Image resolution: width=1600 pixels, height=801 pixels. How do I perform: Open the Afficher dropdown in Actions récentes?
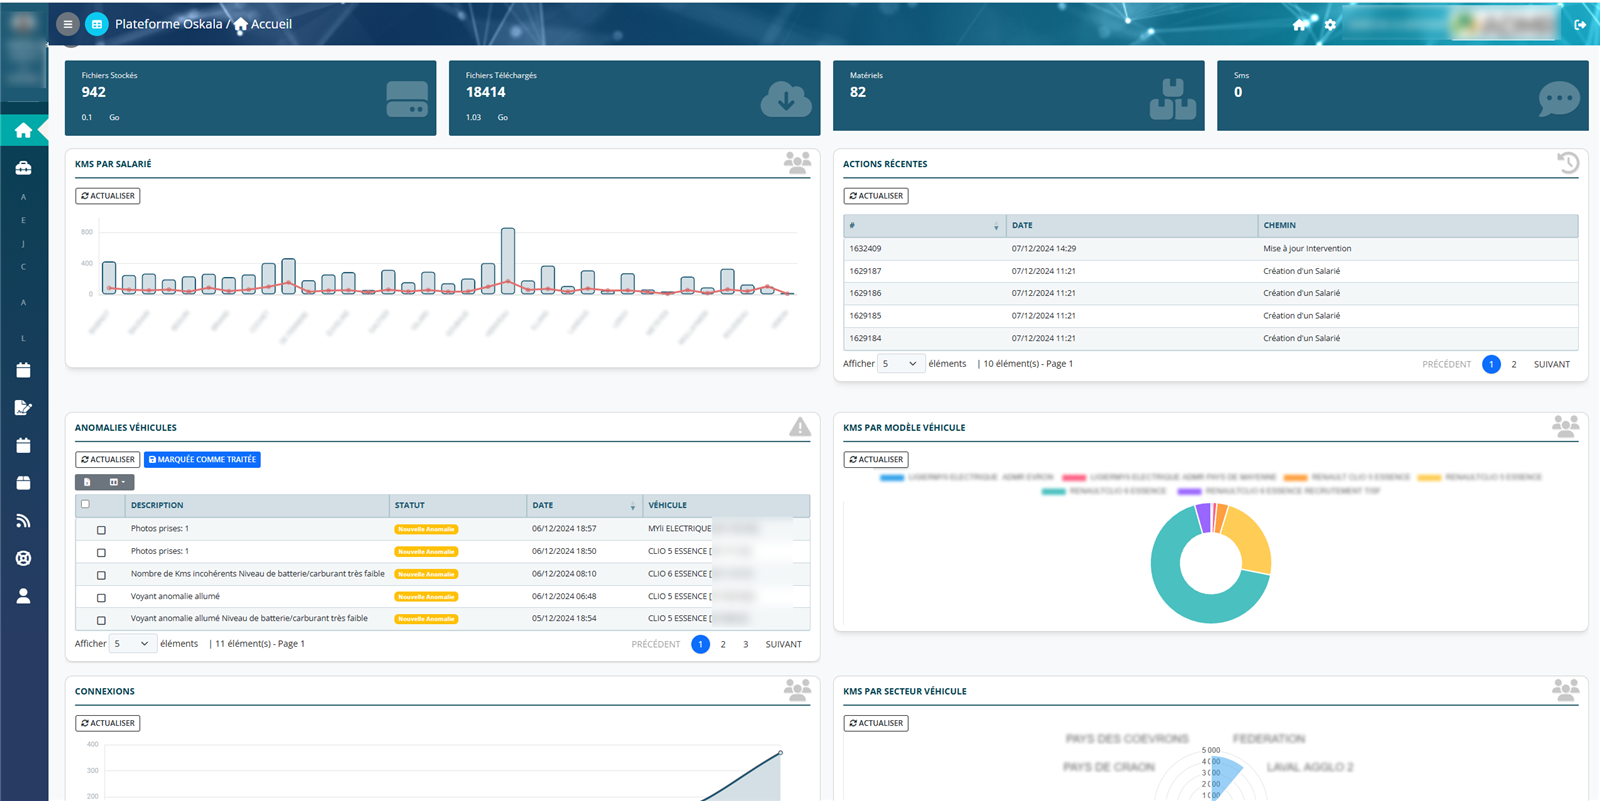tap(900, 364)
